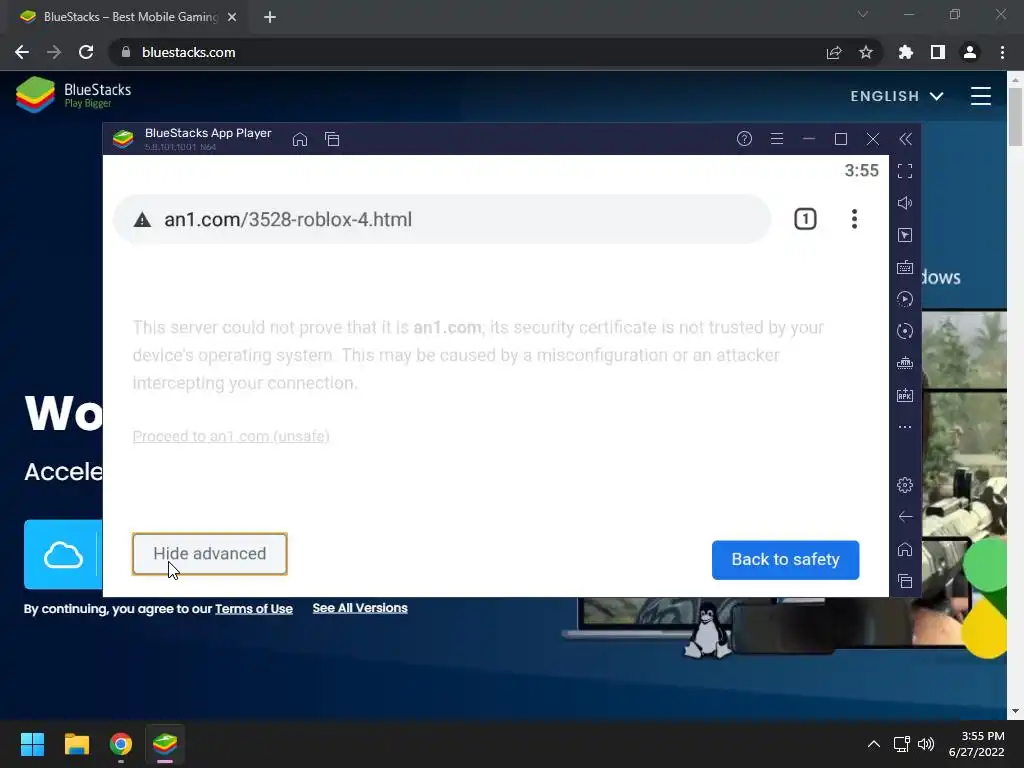Image resolution: width=1024 pixels, height=768 pixels.
Task: Open BlueStacks help question mark icon
Action: pos(744,138)
